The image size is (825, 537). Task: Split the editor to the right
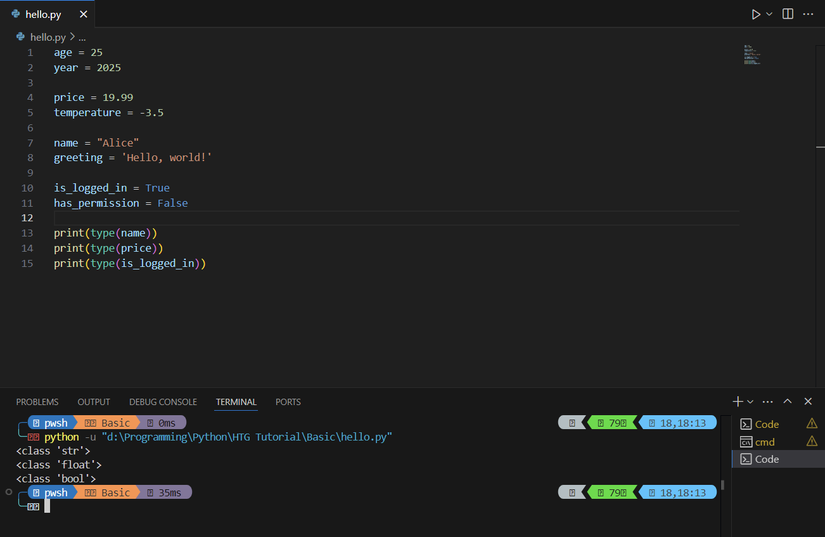point(788,14)
